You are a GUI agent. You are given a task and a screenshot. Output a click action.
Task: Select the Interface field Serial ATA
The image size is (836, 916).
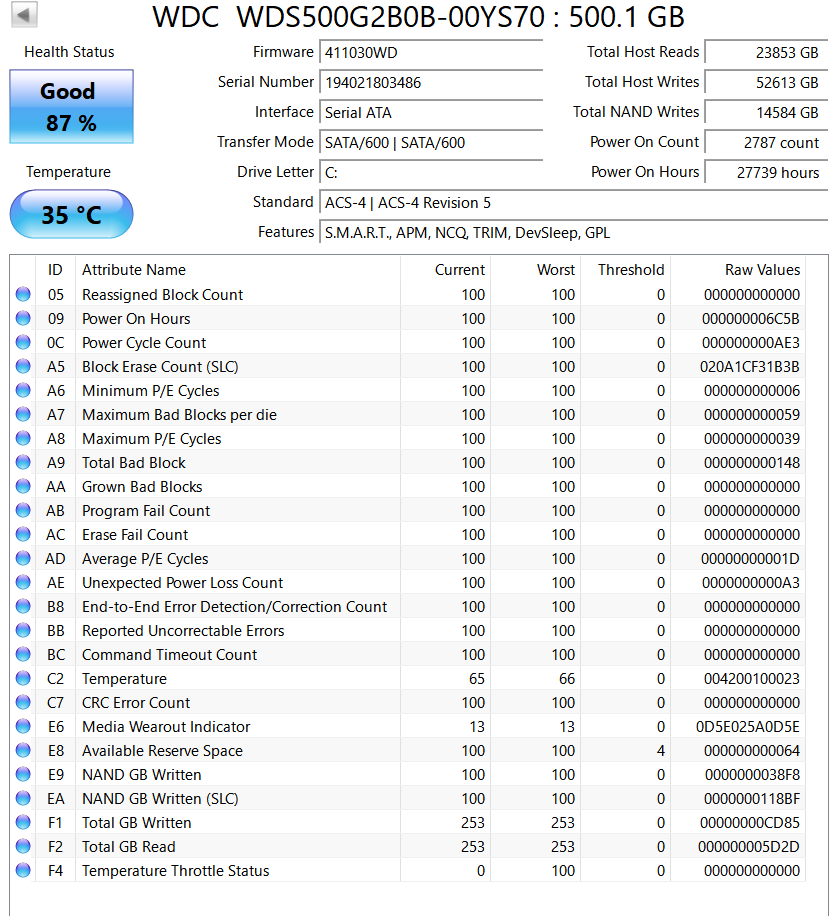431,113
